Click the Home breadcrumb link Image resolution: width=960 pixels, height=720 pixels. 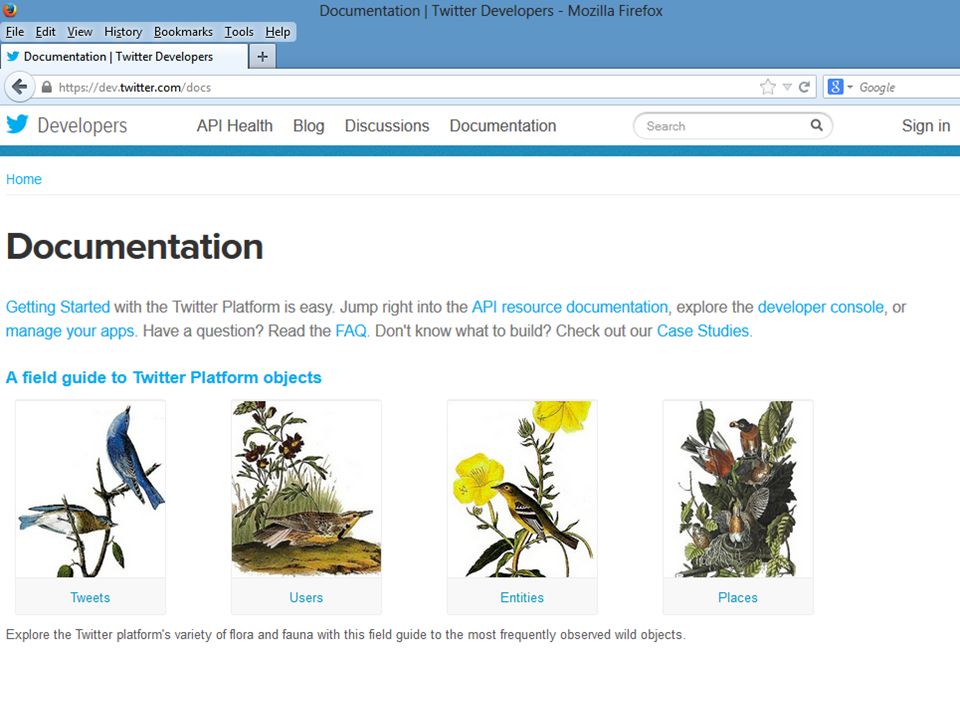click(24, 179)
